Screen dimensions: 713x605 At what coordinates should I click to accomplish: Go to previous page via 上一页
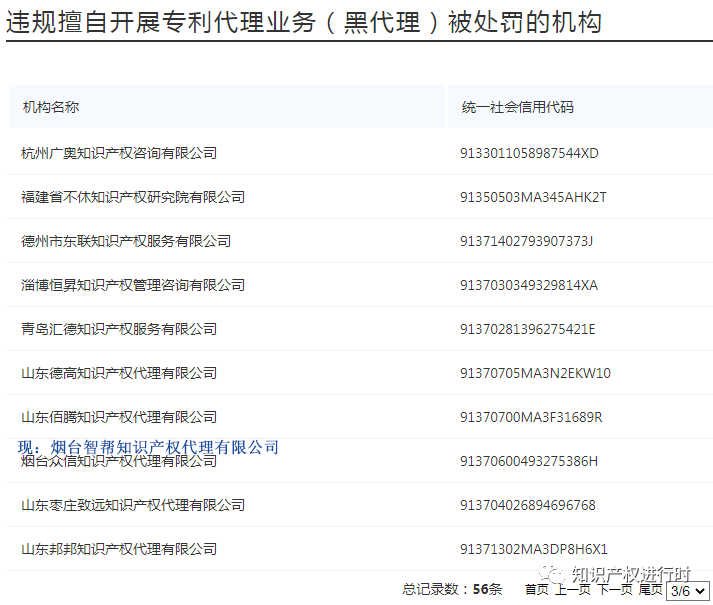click(x=573, y=590)
